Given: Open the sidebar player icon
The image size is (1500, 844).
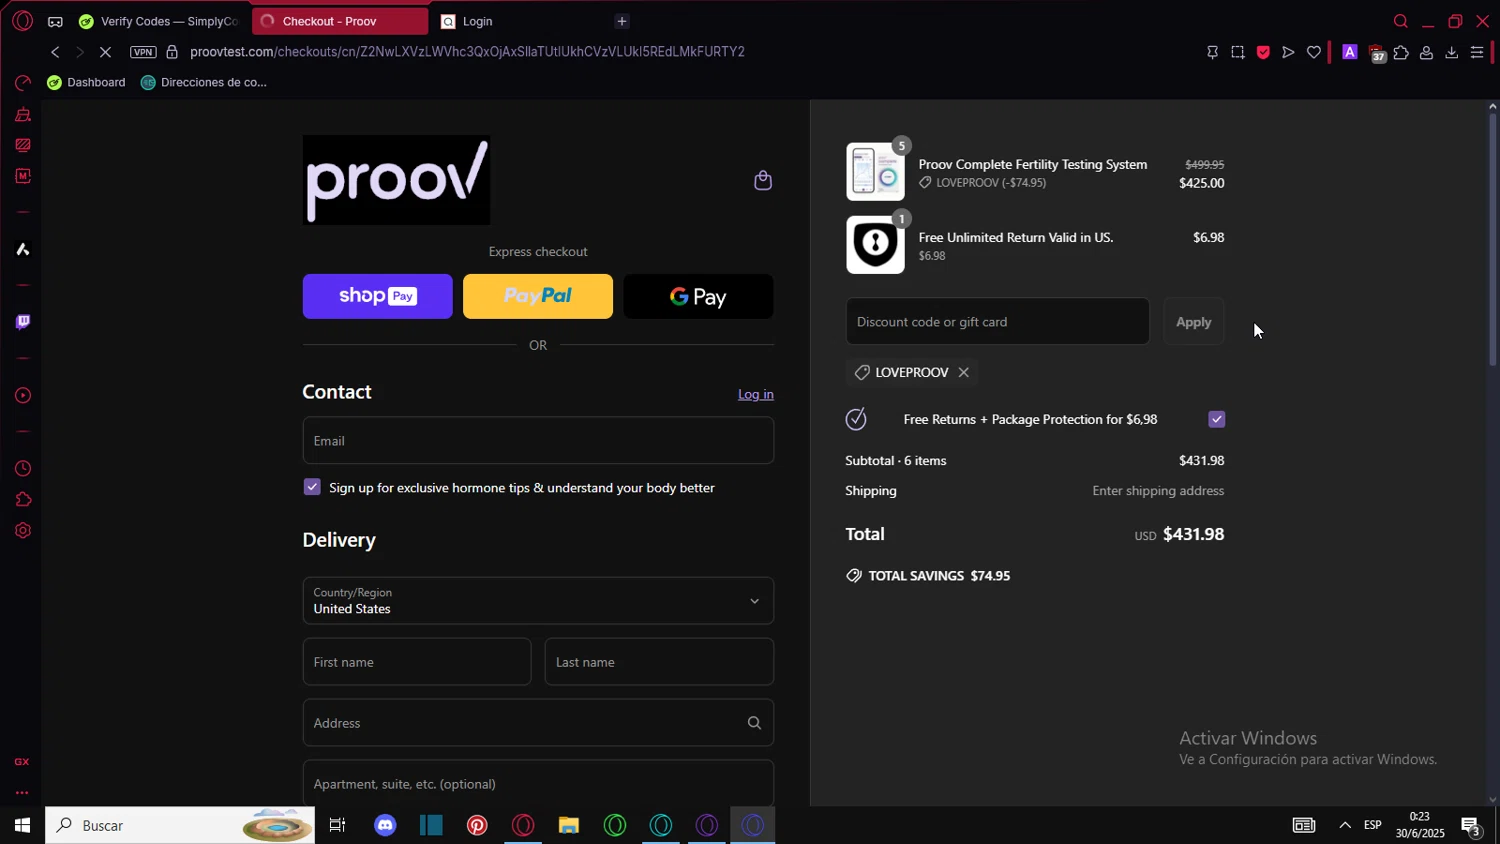Looking at the screenshot, I should (x=22, y=396).
